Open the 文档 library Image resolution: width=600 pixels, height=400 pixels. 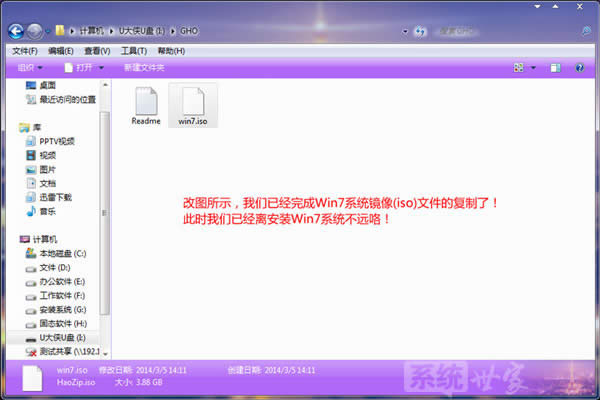tap(41, 183)
